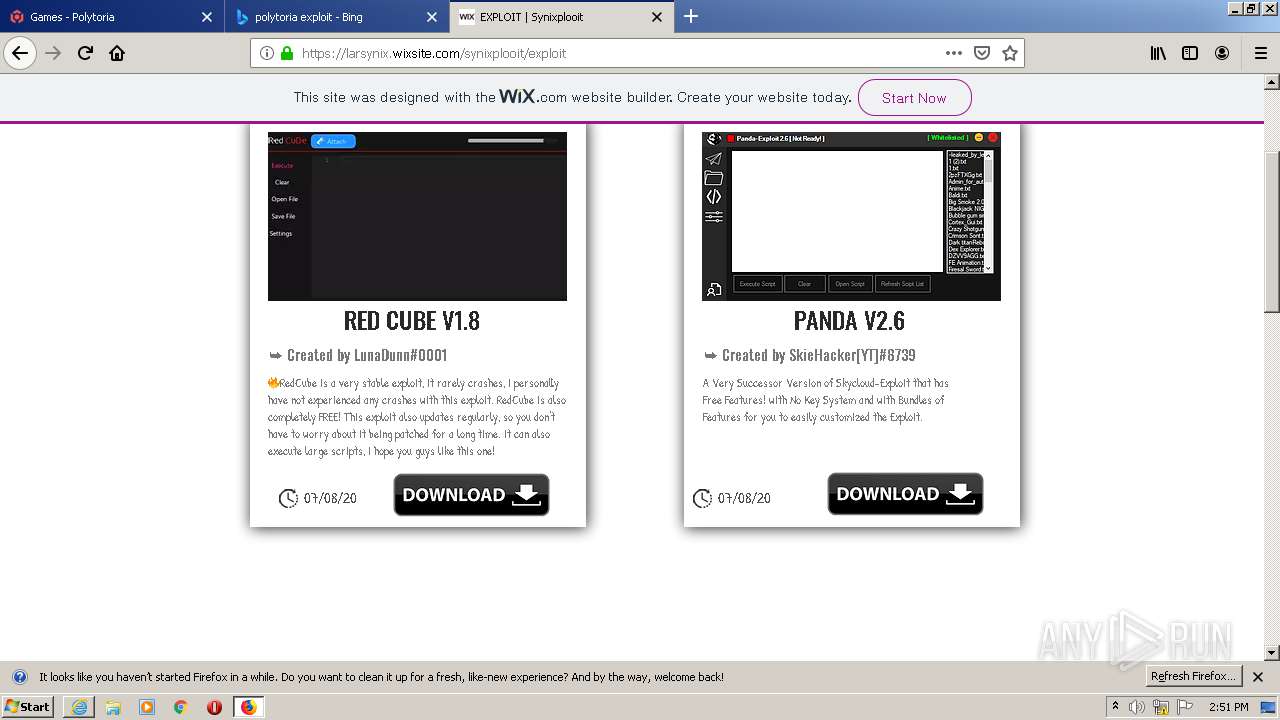Save page to Pocket
The height and width of the screenshot is (720, 1280).
[x=982, y=53]
